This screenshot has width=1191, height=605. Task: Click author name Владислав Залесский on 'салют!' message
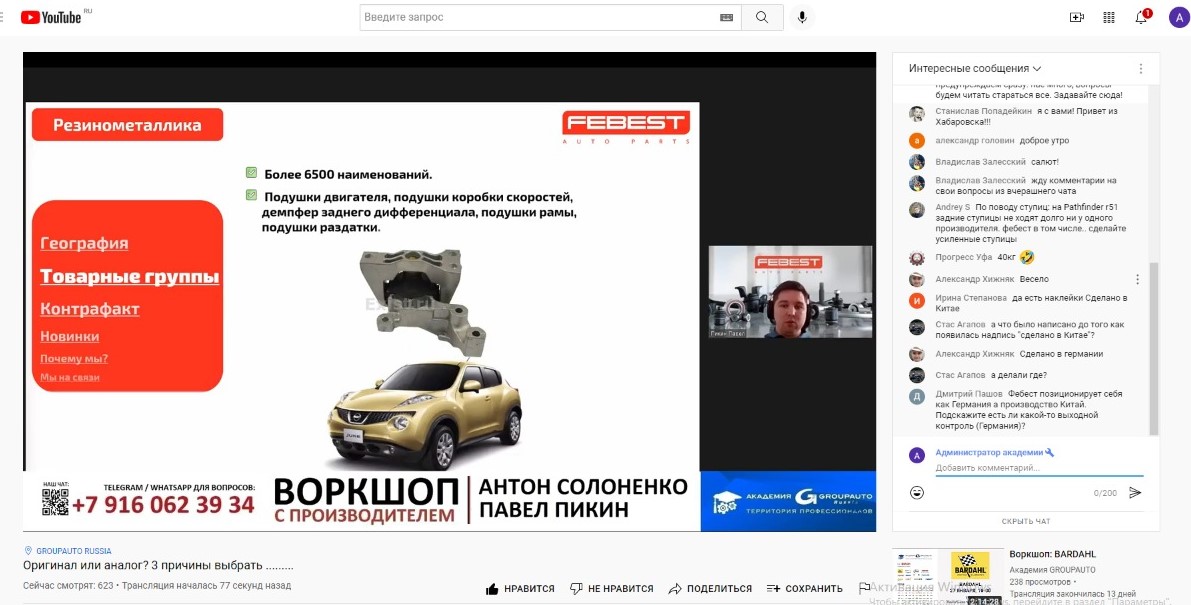click(981, 162)
